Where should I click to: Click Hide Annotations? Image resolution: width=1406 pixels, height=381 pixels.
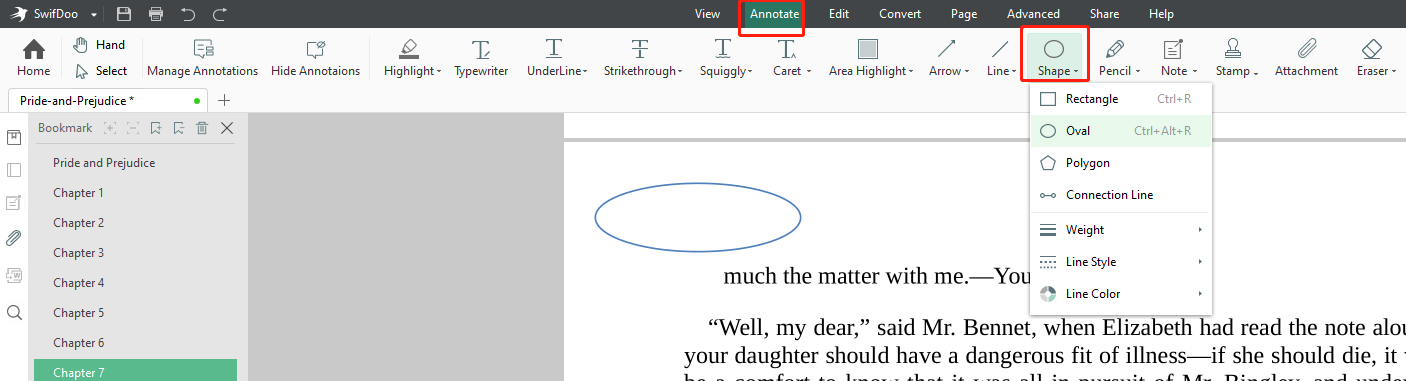pyautogui.click(x=315, y=59)
